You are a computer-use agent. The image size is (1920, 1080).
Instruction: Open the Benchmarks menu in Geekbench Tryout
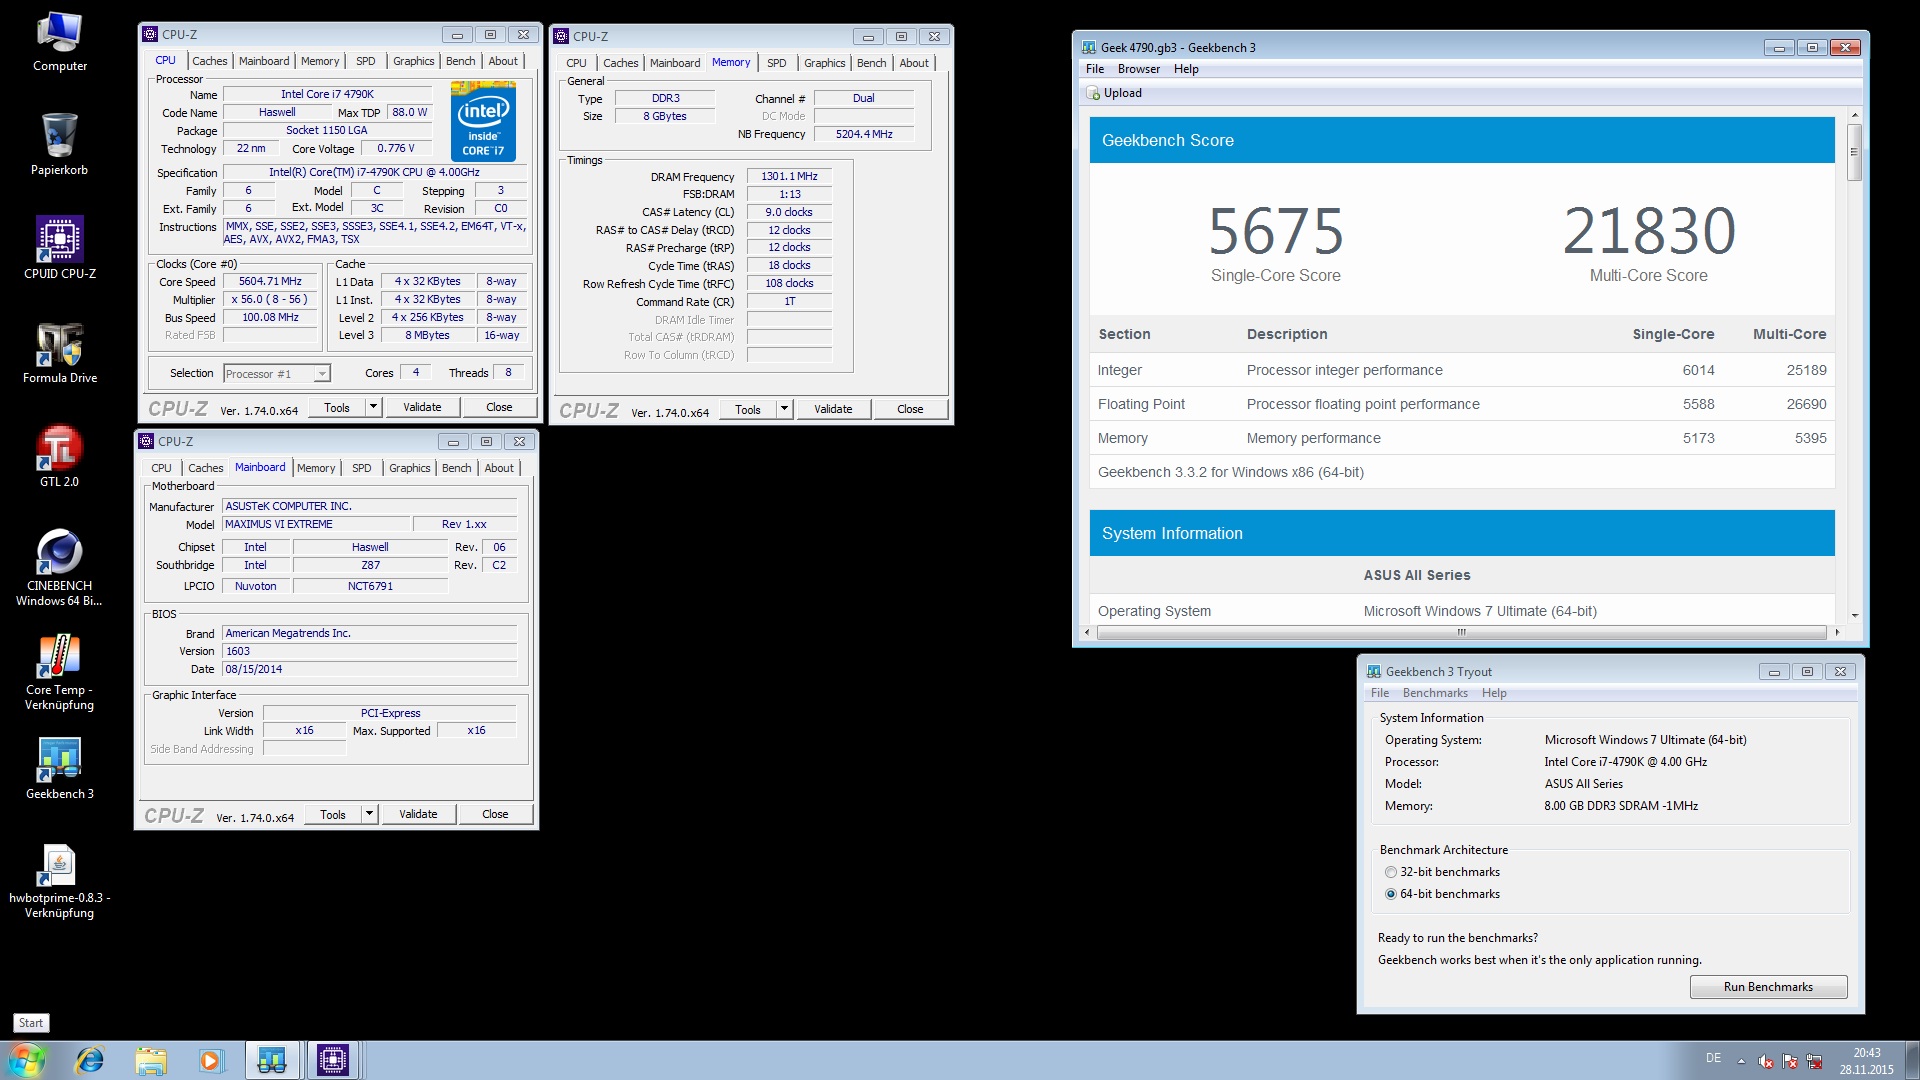coord(1435,693)
